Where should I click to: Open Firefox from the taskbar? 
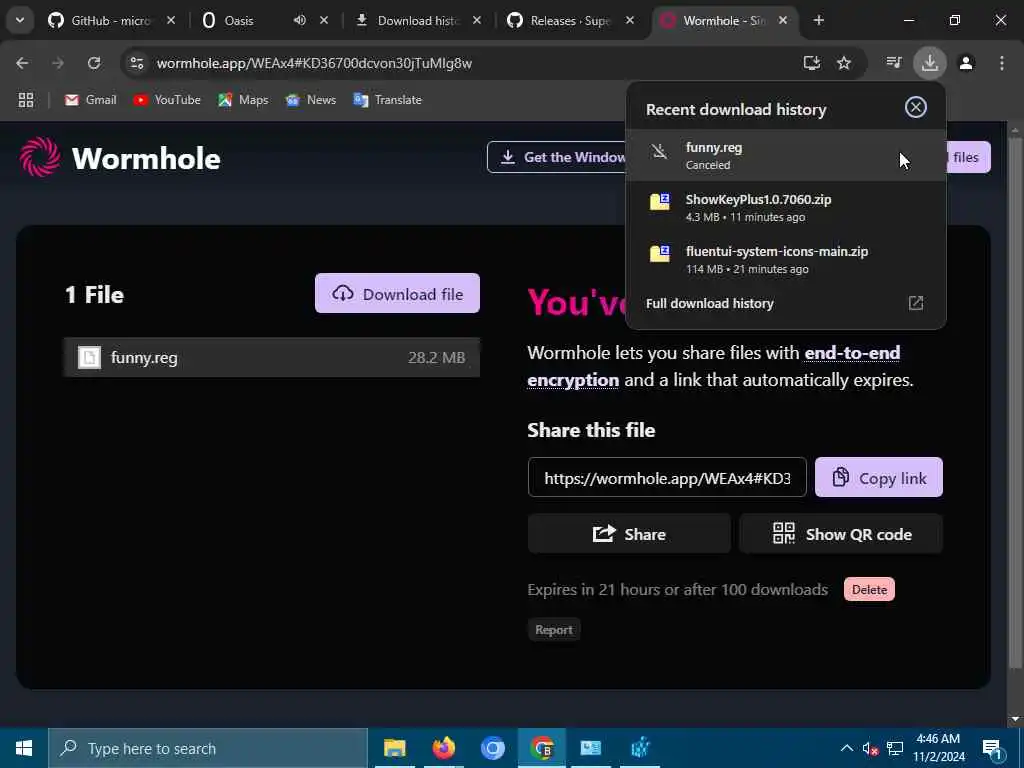tap(443, 748)
